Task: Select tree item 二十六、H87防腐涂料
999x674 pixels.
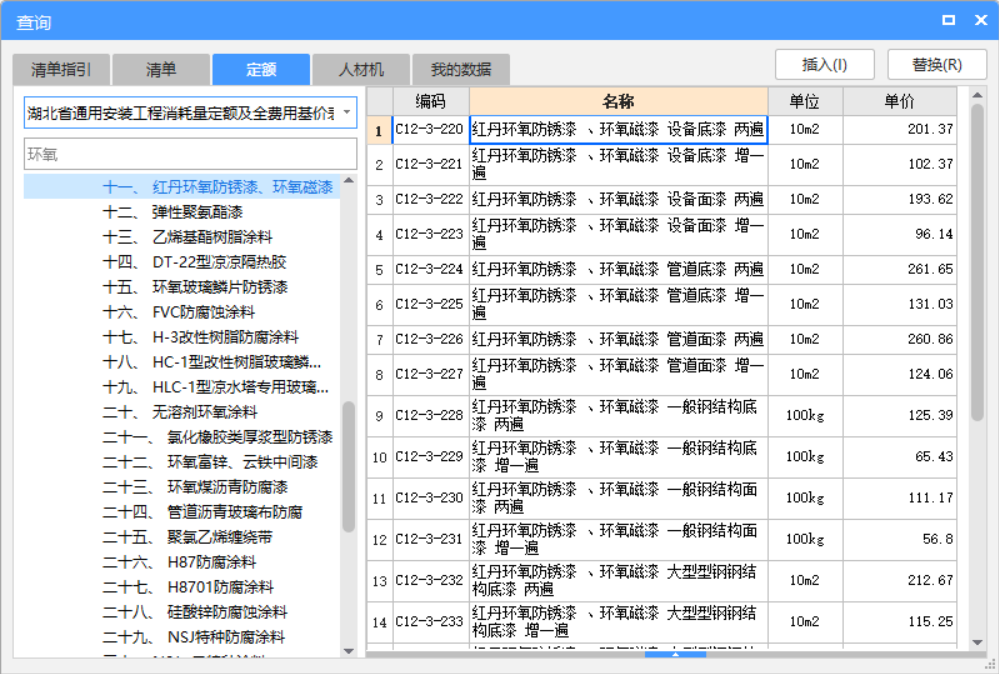Action: pos(180,562)
